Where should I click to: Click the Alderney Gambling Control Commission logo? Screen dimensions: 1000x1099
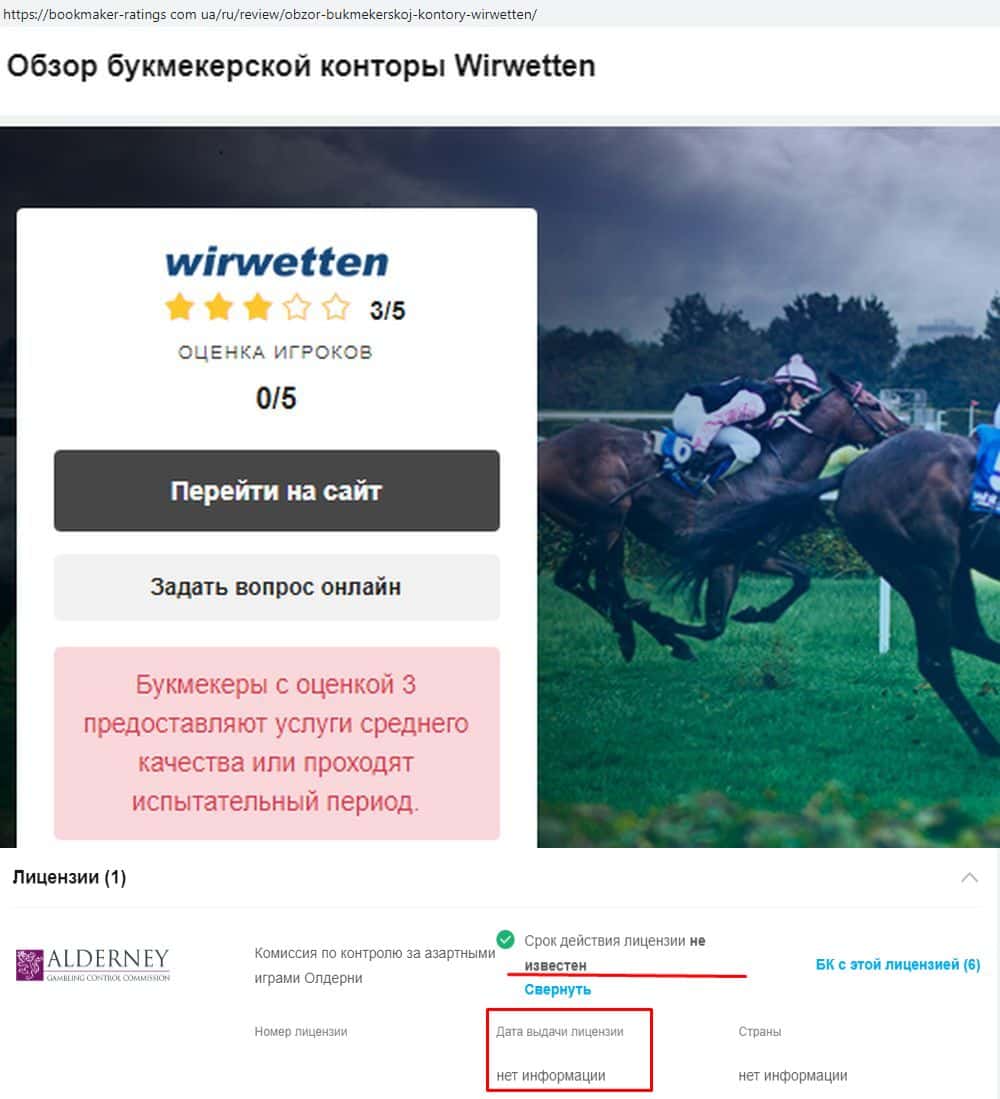pyautogui.click(x=93, y=964)
